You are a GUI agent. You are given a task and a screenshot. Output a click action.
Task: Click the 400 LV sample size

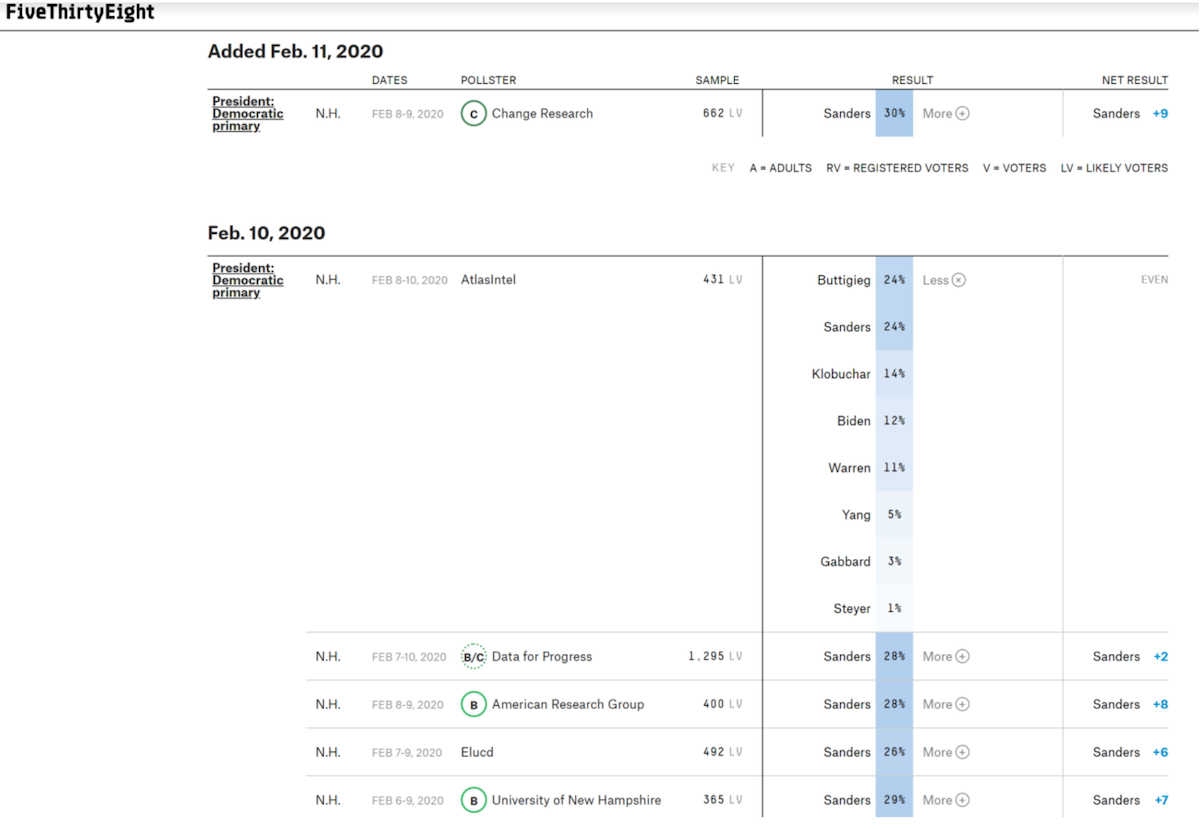(x=722, y=705)
